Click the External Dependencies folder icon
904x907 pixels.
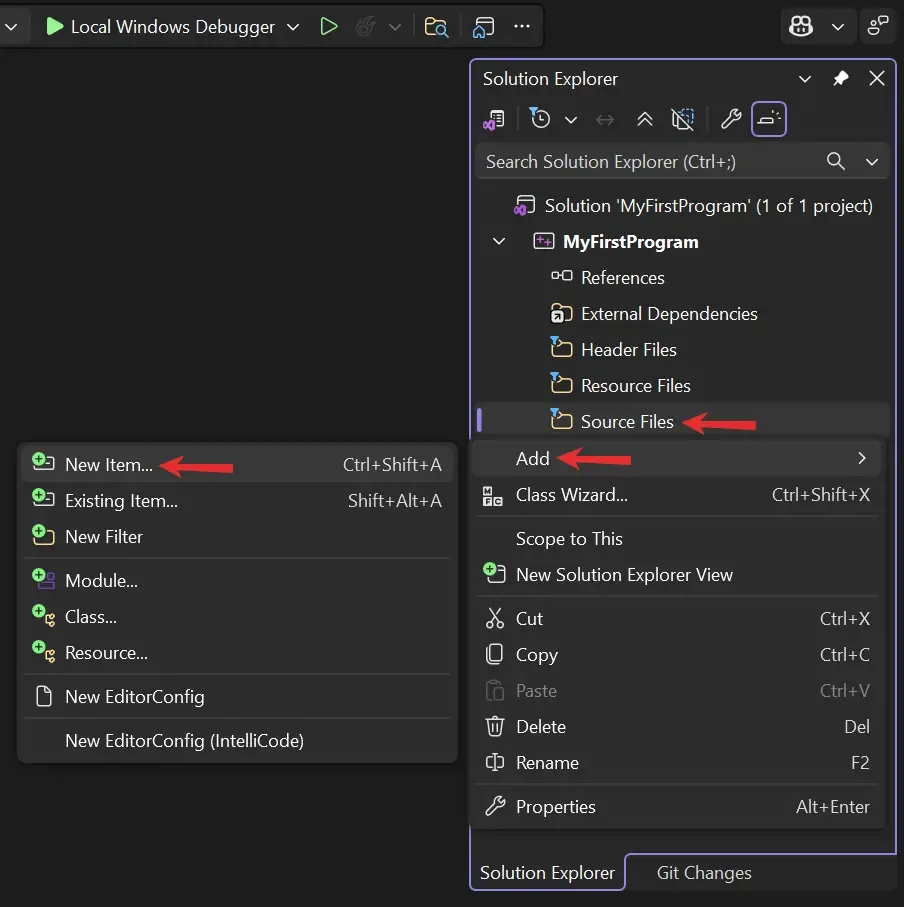pos(560,313)
